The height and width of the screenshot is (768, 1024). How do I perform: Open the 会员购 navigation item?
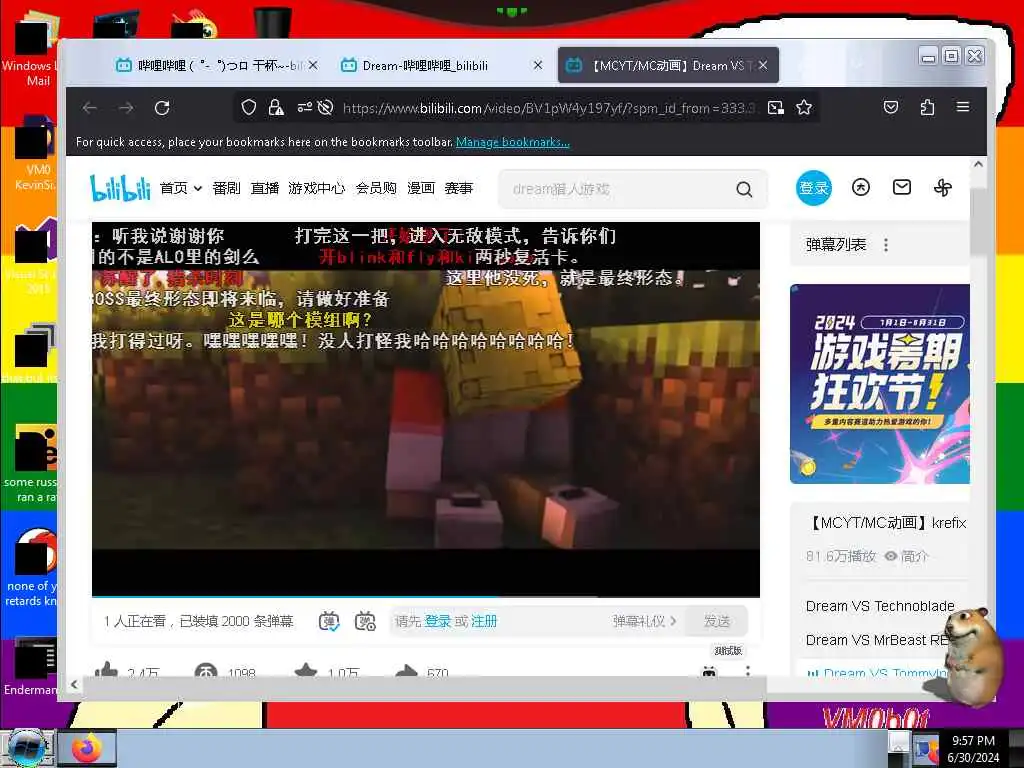point(376,188)
